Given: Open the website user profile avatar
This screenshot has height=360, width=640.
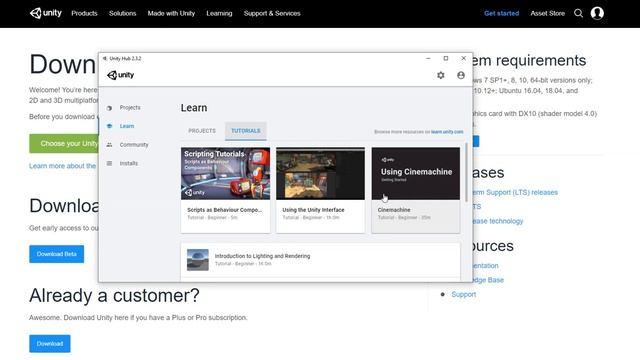Looking at the screenshot, I should [597, 13].
